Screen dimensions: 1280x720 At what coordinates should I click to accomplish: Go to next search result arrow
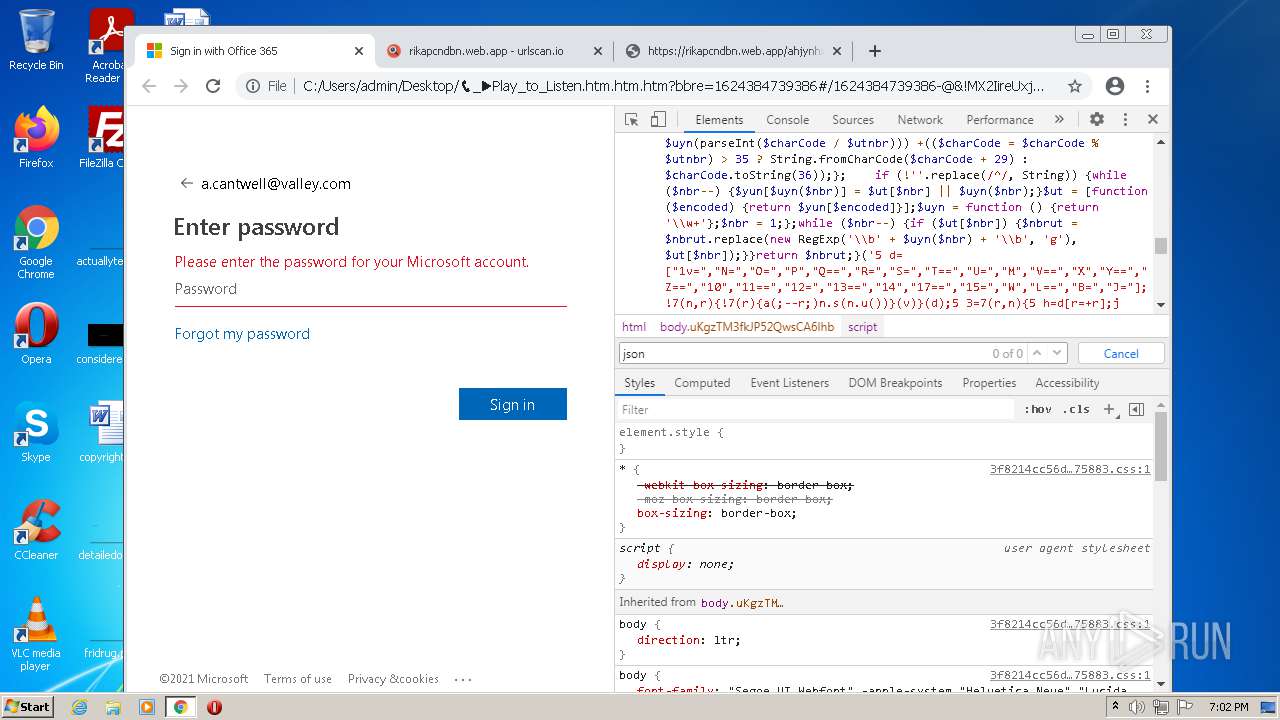(x=1057, y=353)
